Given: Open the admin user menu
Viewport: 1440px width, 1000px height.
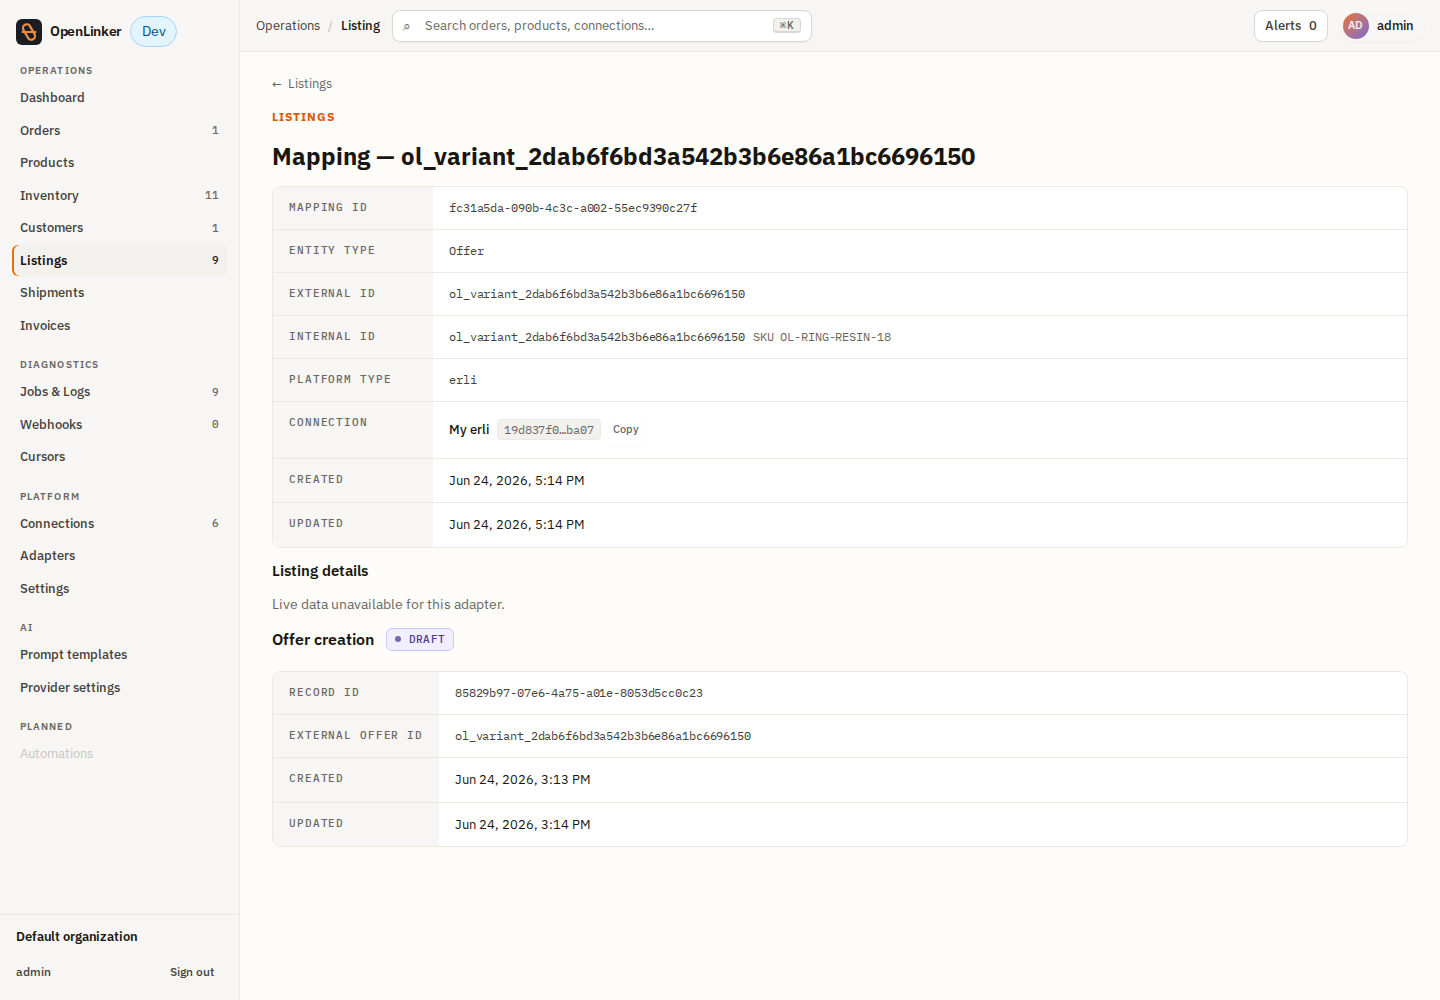Looking at the screenshot, I should tap(1380, 26).
